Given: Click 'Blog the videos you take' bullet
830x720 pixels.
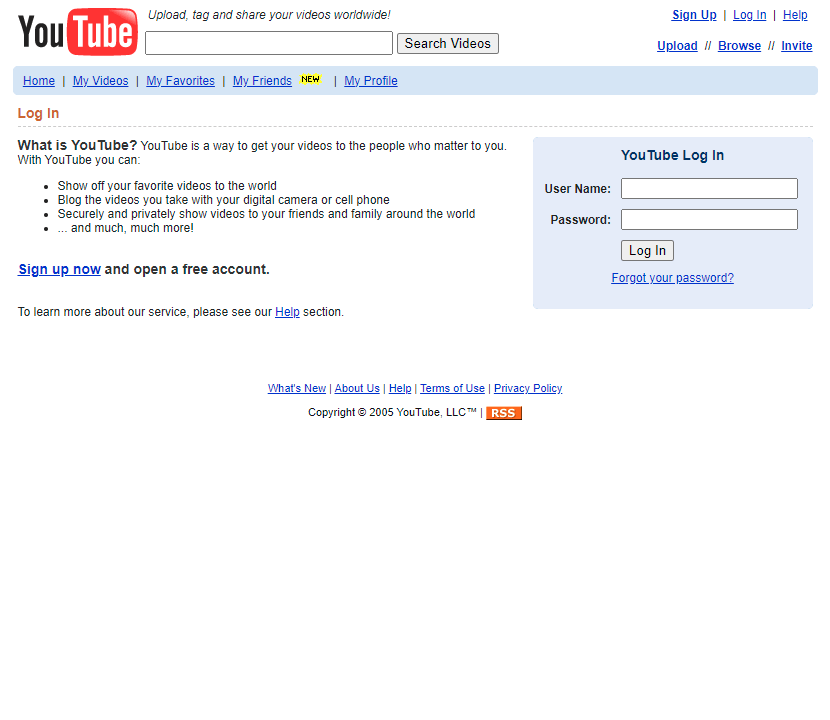Looking at the screenshot, I should pyautogui.click(x=223, y=200).
